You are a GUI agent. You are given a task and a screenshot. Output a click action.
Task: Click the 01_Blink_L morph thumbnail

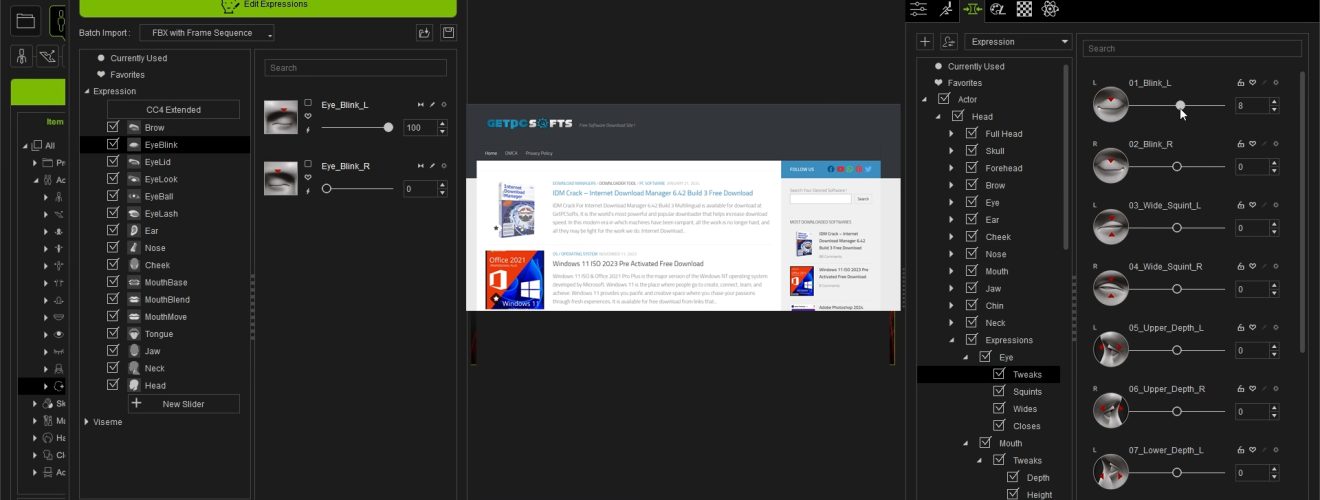point(1109,105)
